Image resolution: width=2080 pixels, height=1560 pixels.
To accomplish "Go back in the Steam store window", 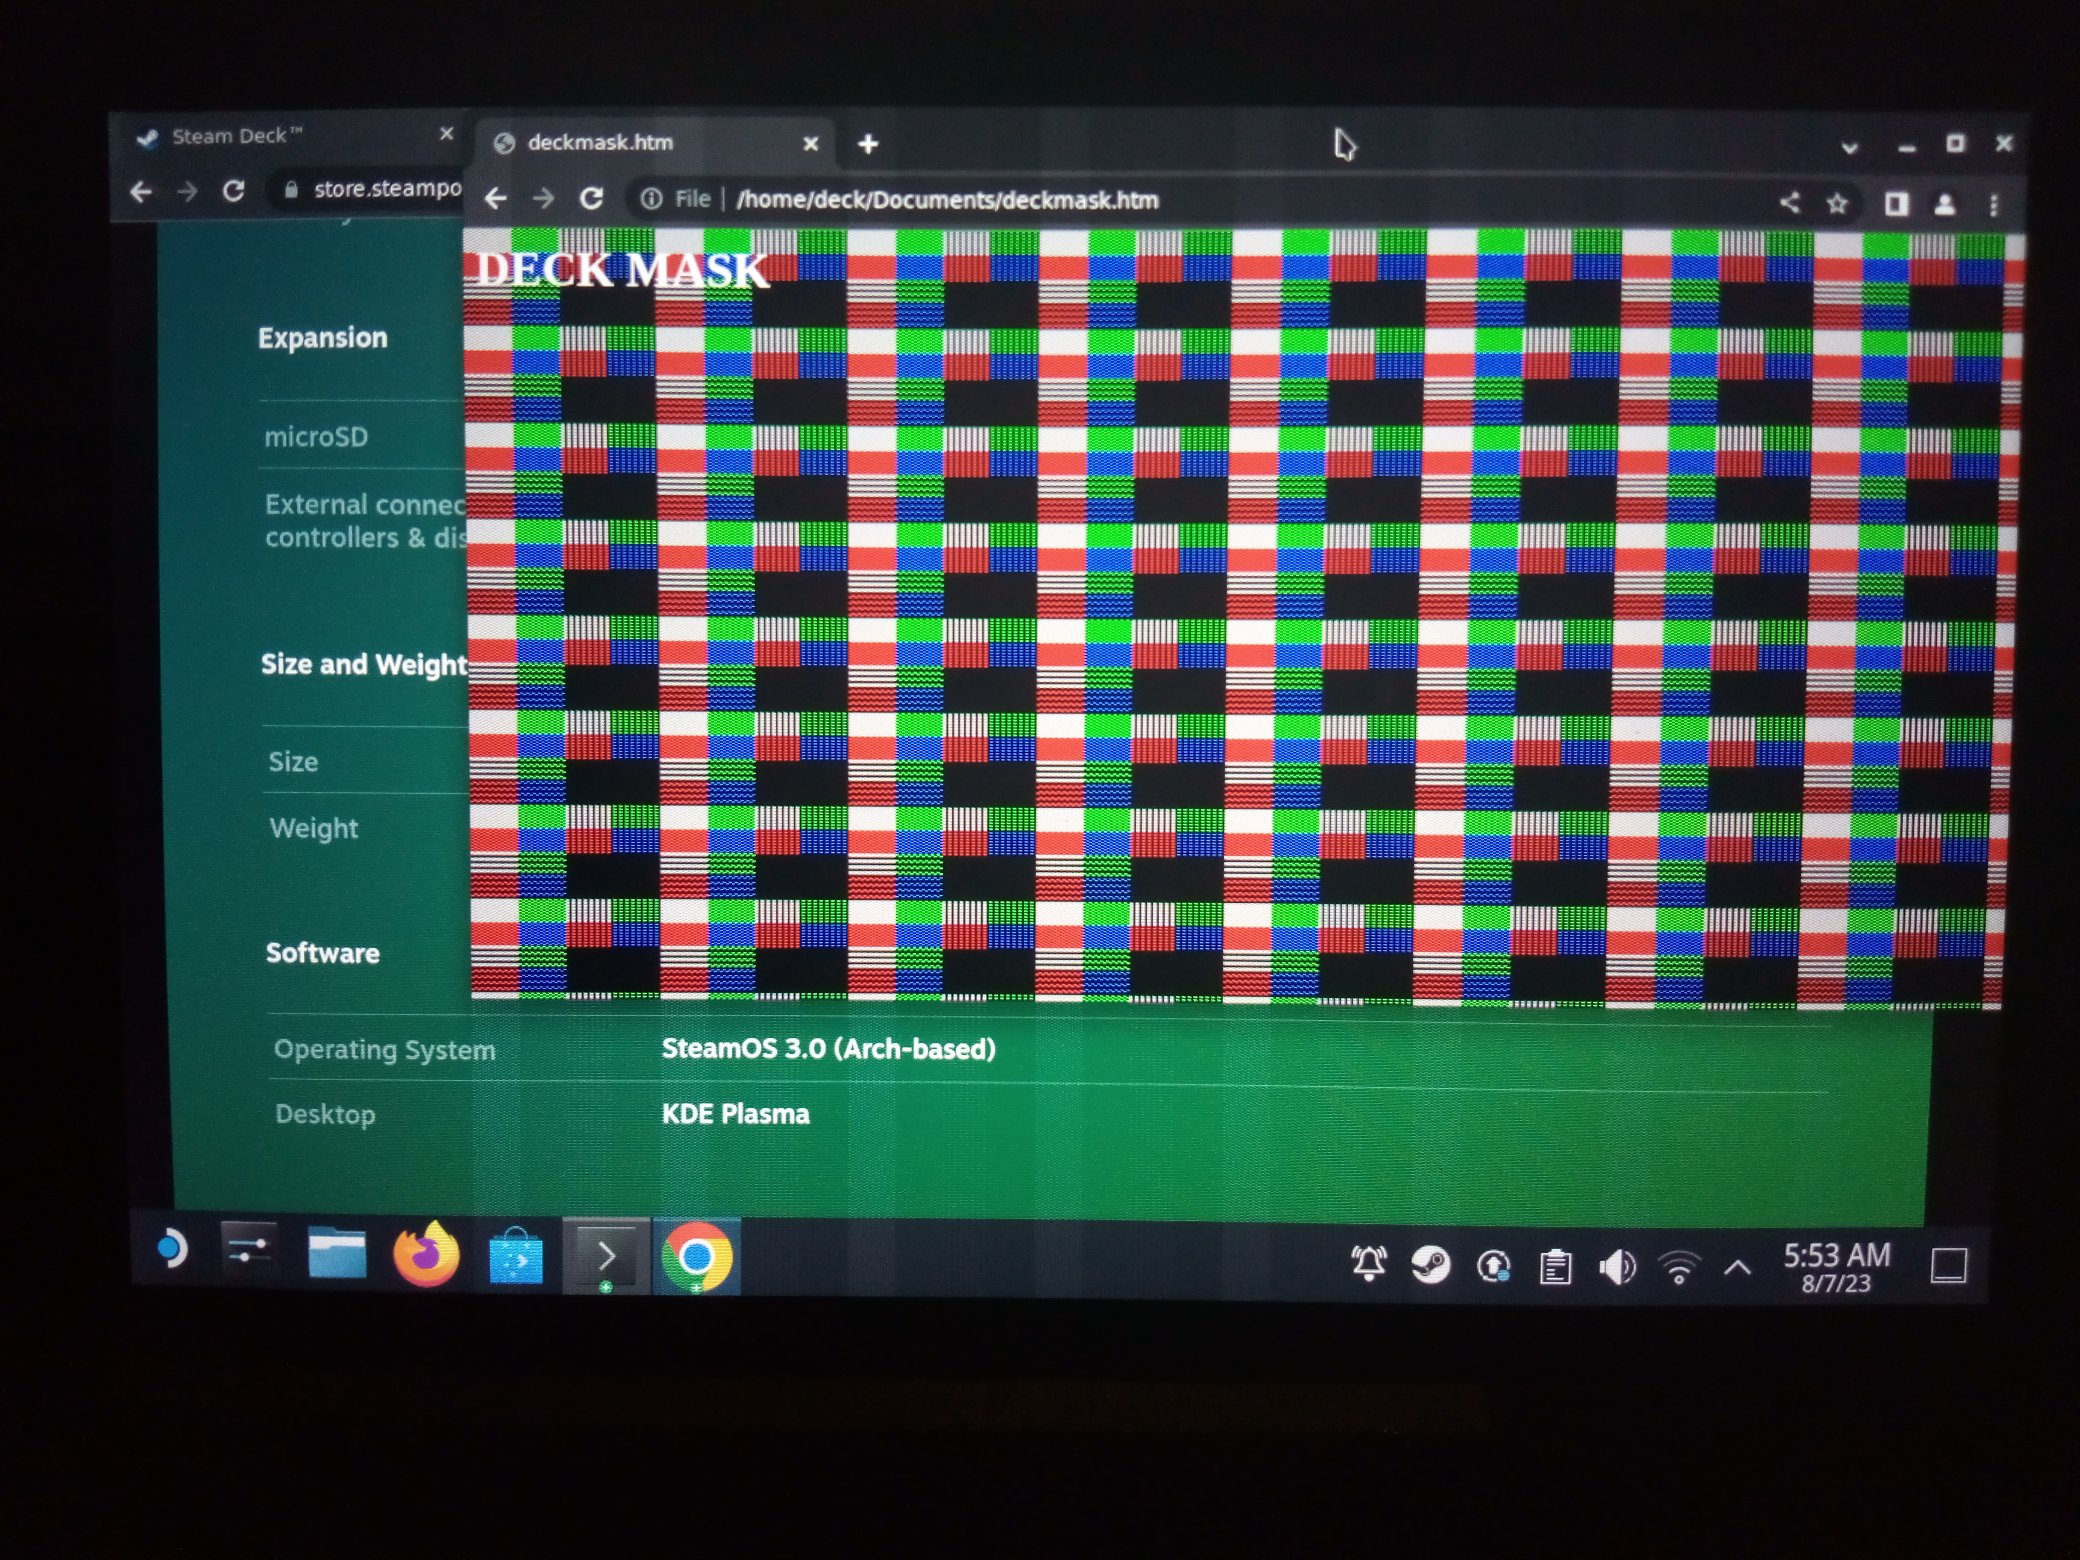I will tap(141, 191).
